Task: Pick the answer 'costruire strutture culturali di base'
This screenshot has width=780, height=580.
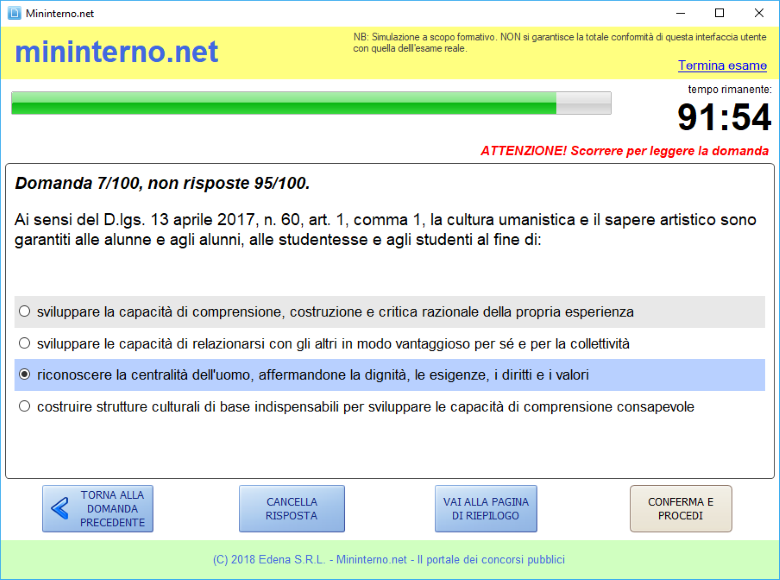Action: point(25,407)
